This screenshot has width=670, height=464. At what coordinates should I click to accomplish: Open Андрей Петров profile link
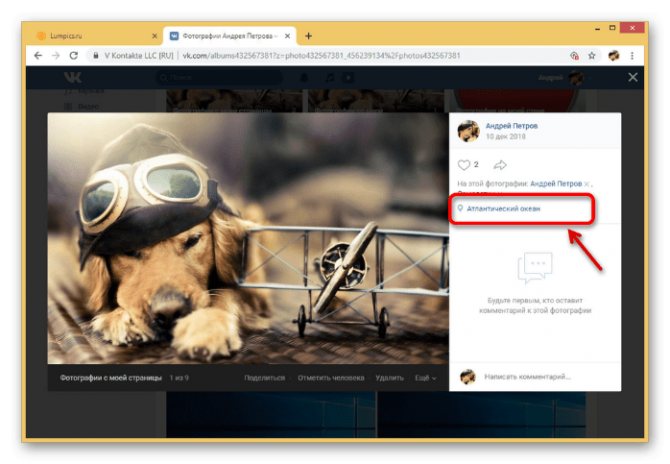(511, 126)
